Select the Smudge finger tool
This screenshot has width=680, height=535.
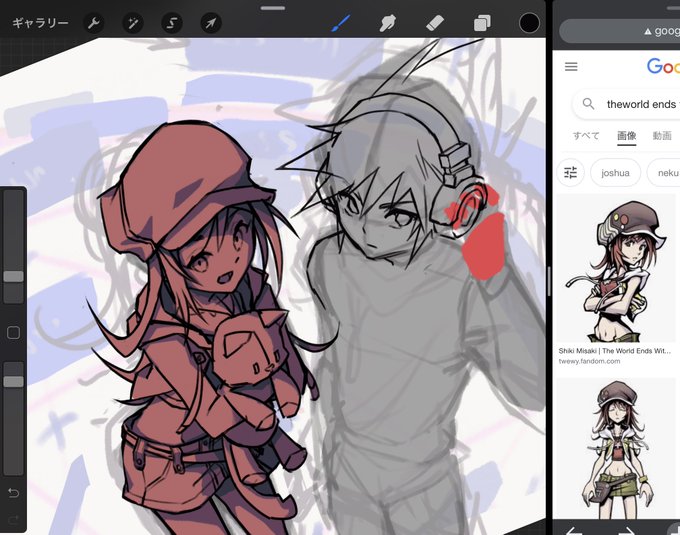pos(387,23)
